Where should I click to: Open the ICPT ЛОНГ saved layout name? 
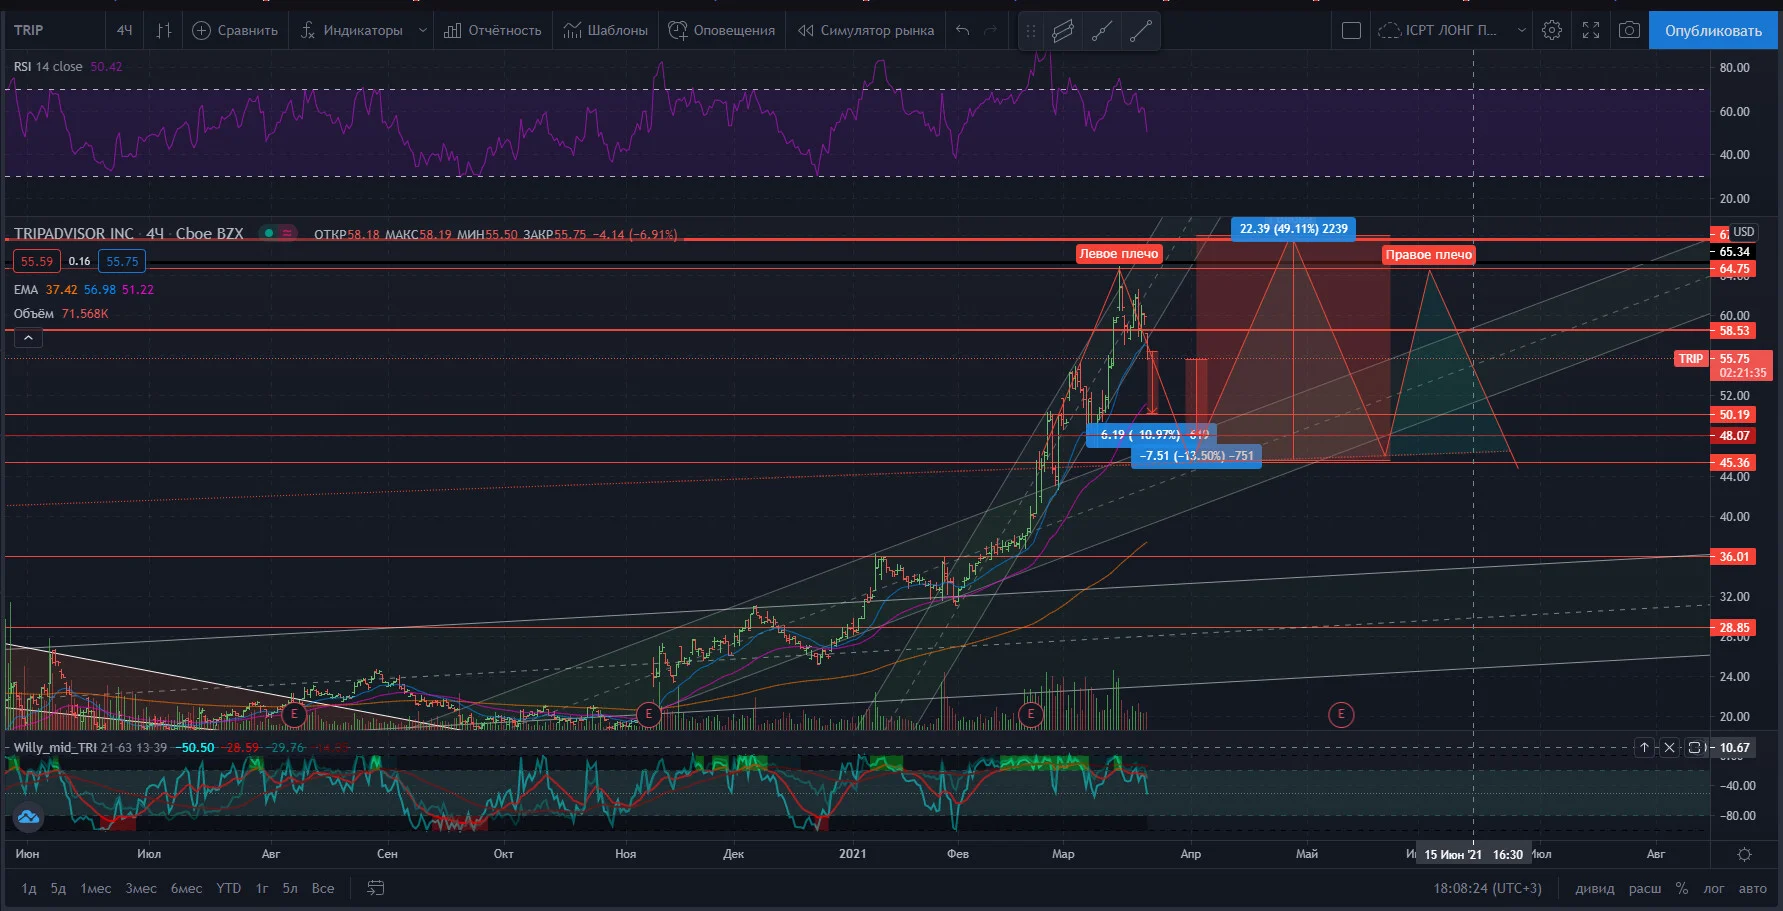click(1438, 30)
